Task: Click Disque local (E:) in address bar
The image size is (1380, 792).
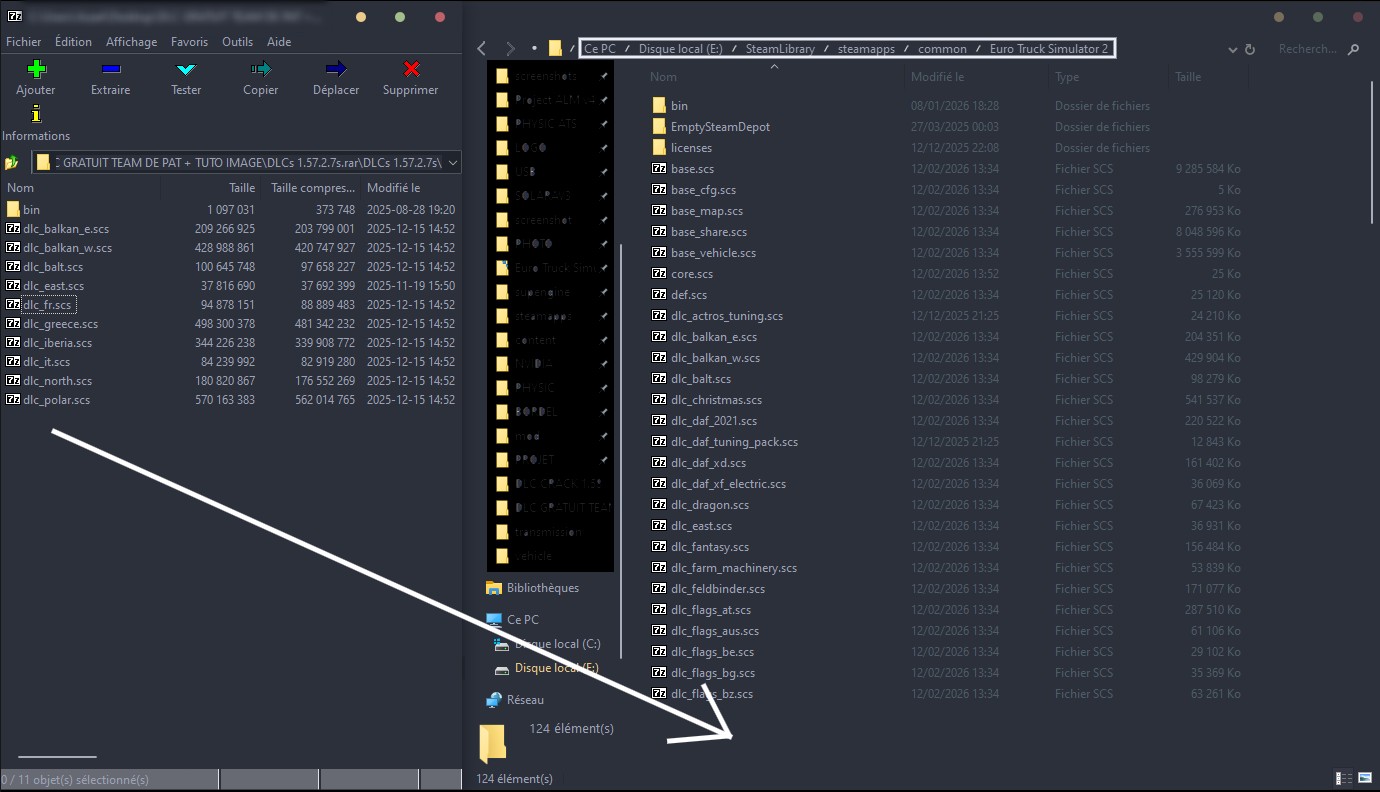Action: (x=680, y=48)
